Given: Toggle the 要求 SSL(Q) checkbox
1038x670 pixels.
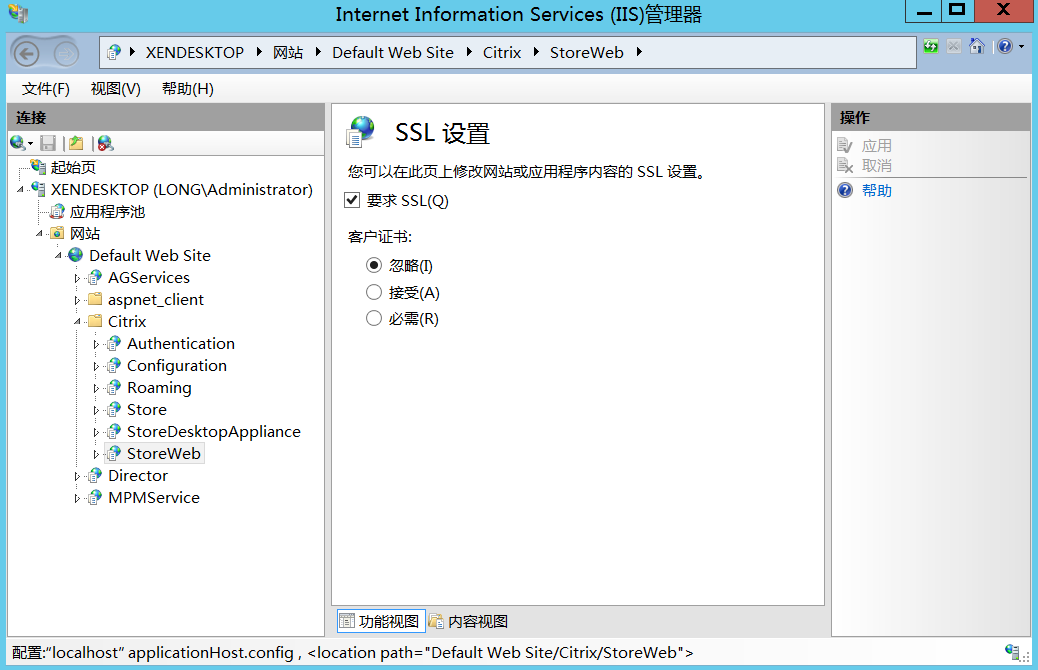Looking at the screenshot, I should pyautogui.click(x=352, y=200).
